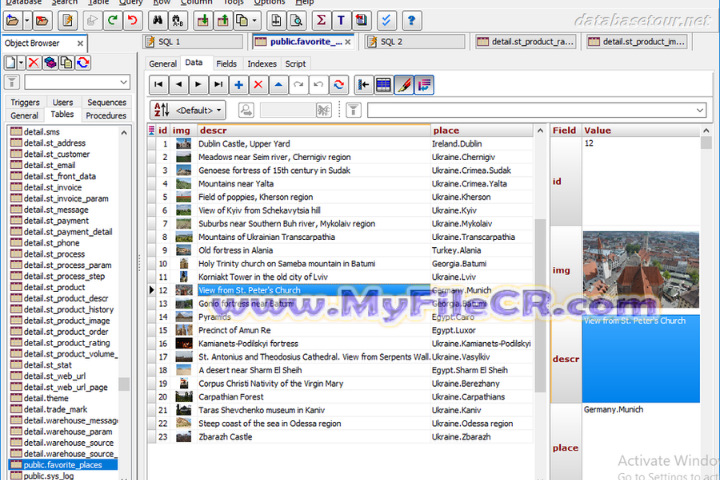Go to first record button
Image resolution: width=720 pixels, height=480 pixels.
[x=158, y=85]
